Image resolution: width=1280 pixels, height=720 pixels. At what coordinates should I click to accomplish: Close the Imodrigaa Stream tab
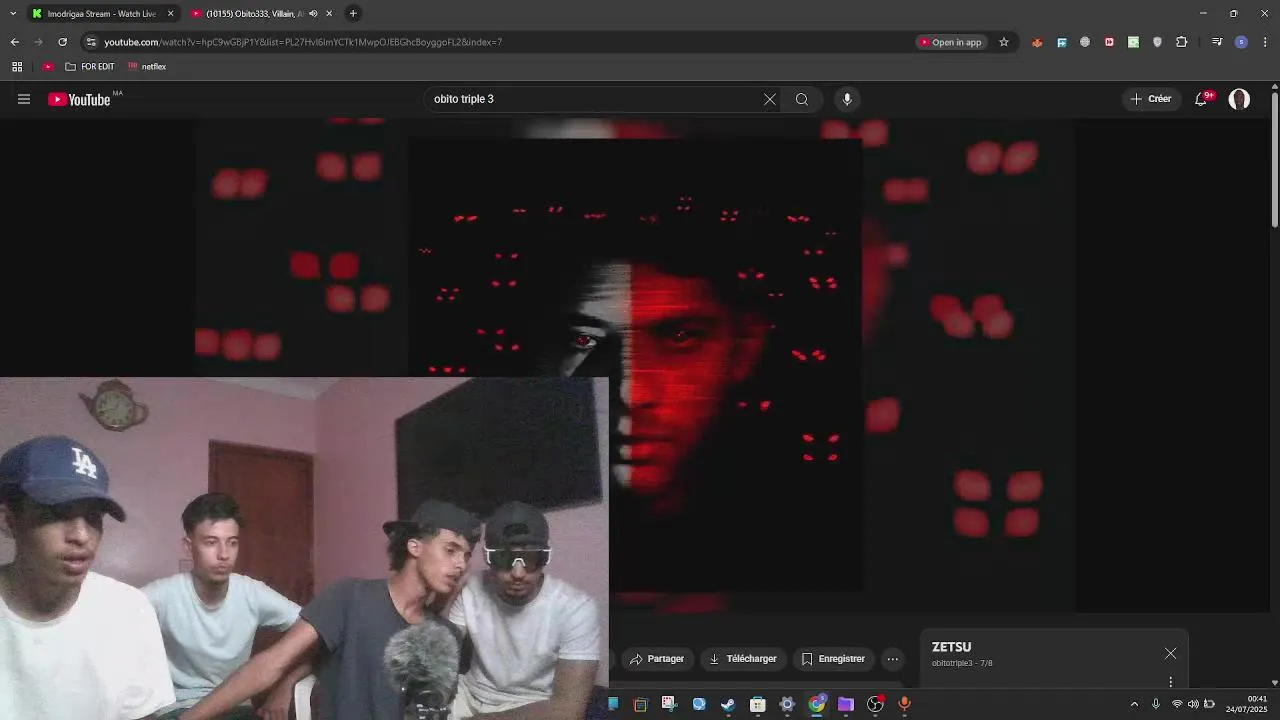pos(170,14)
